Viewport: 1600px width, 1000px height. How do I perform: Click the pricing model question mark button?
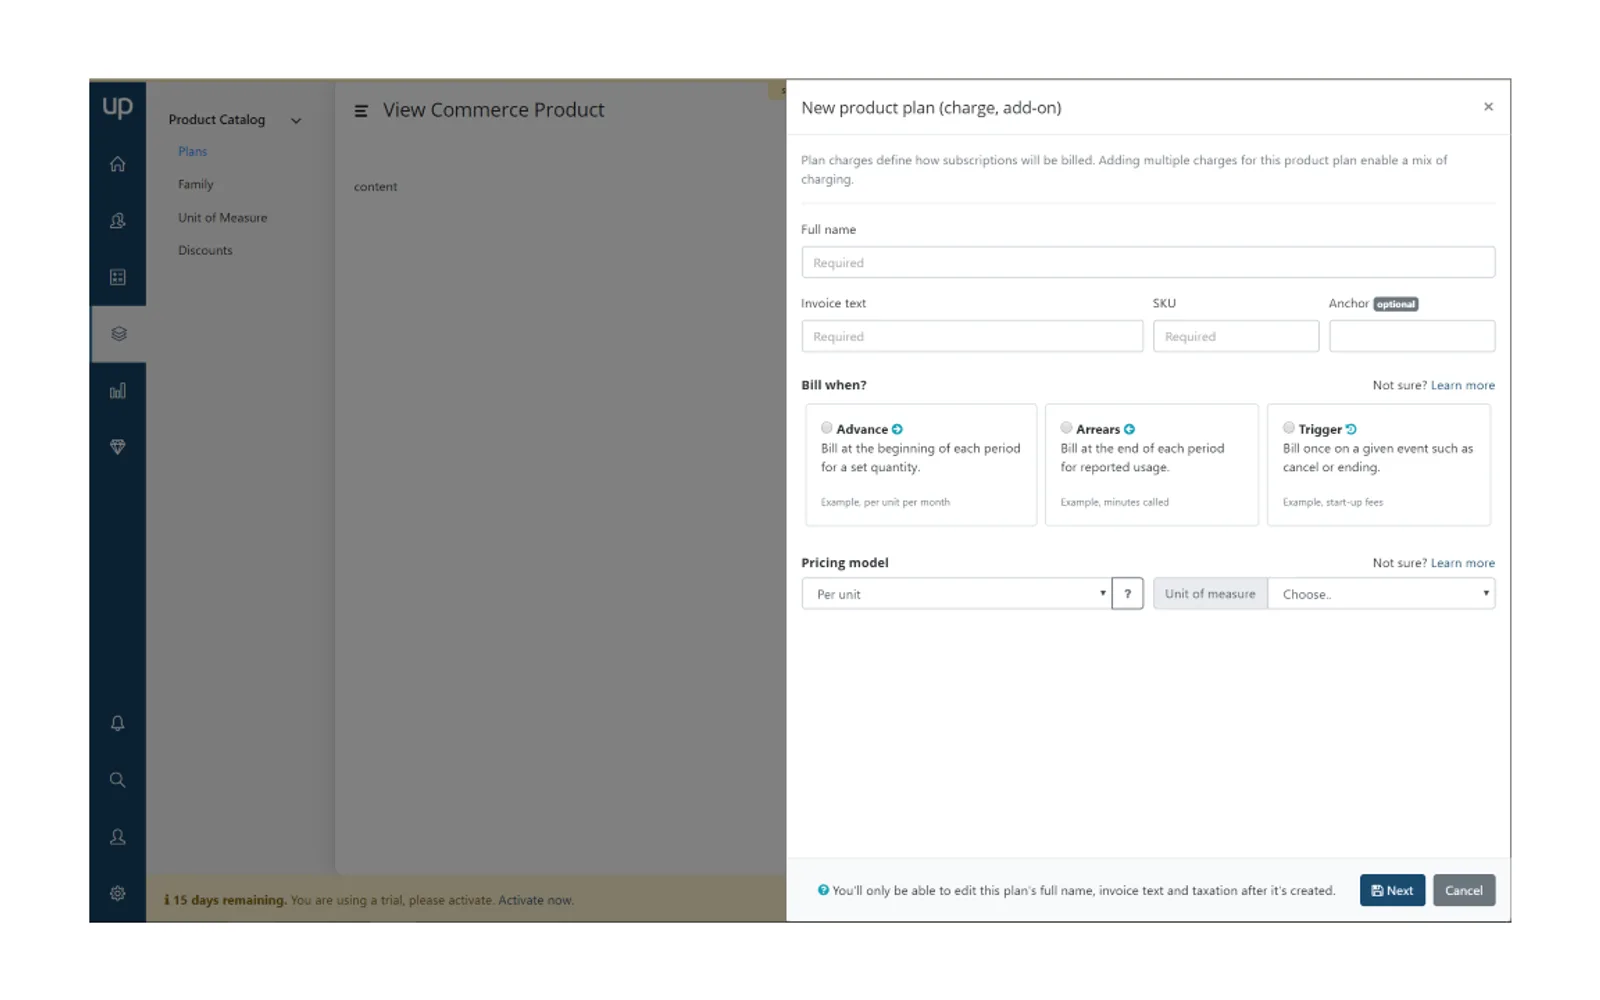(x=1127, y=594)
